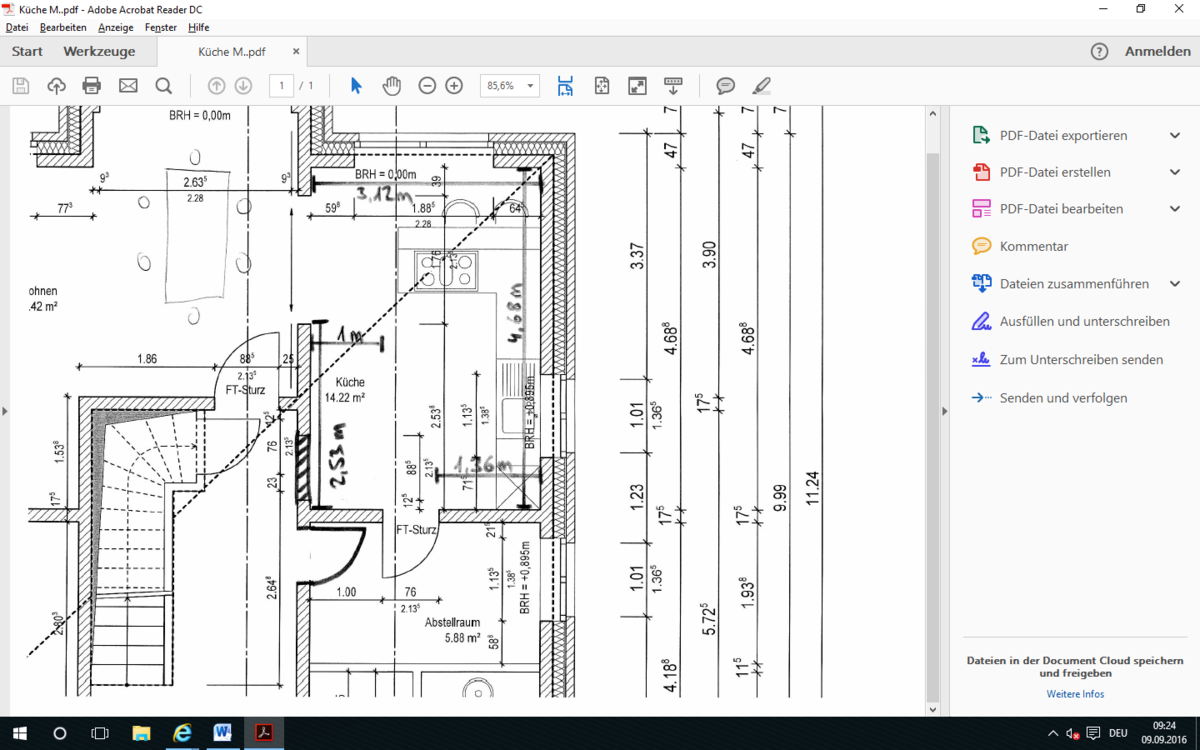Select the hand pan tool
The image size is (1200, 750).
391,86
